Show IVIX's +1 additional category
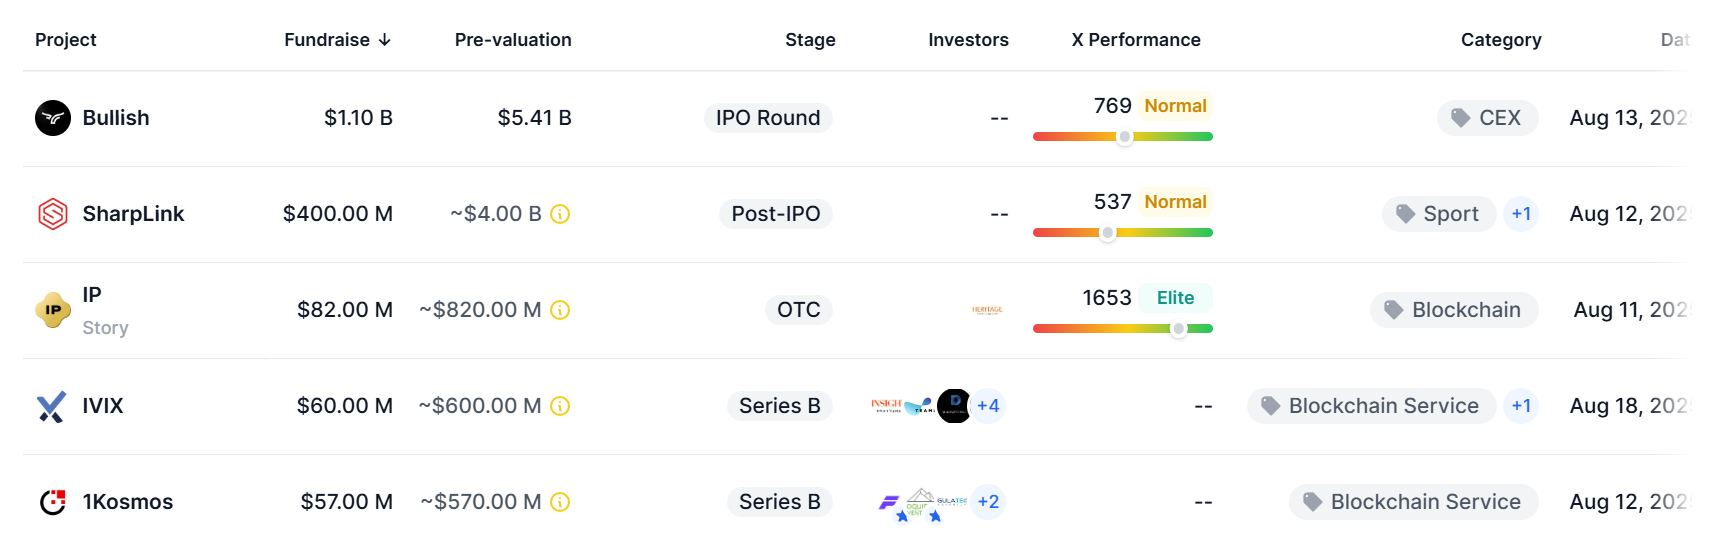This screenshot has height=547, width=1713. pos(1521,406)
